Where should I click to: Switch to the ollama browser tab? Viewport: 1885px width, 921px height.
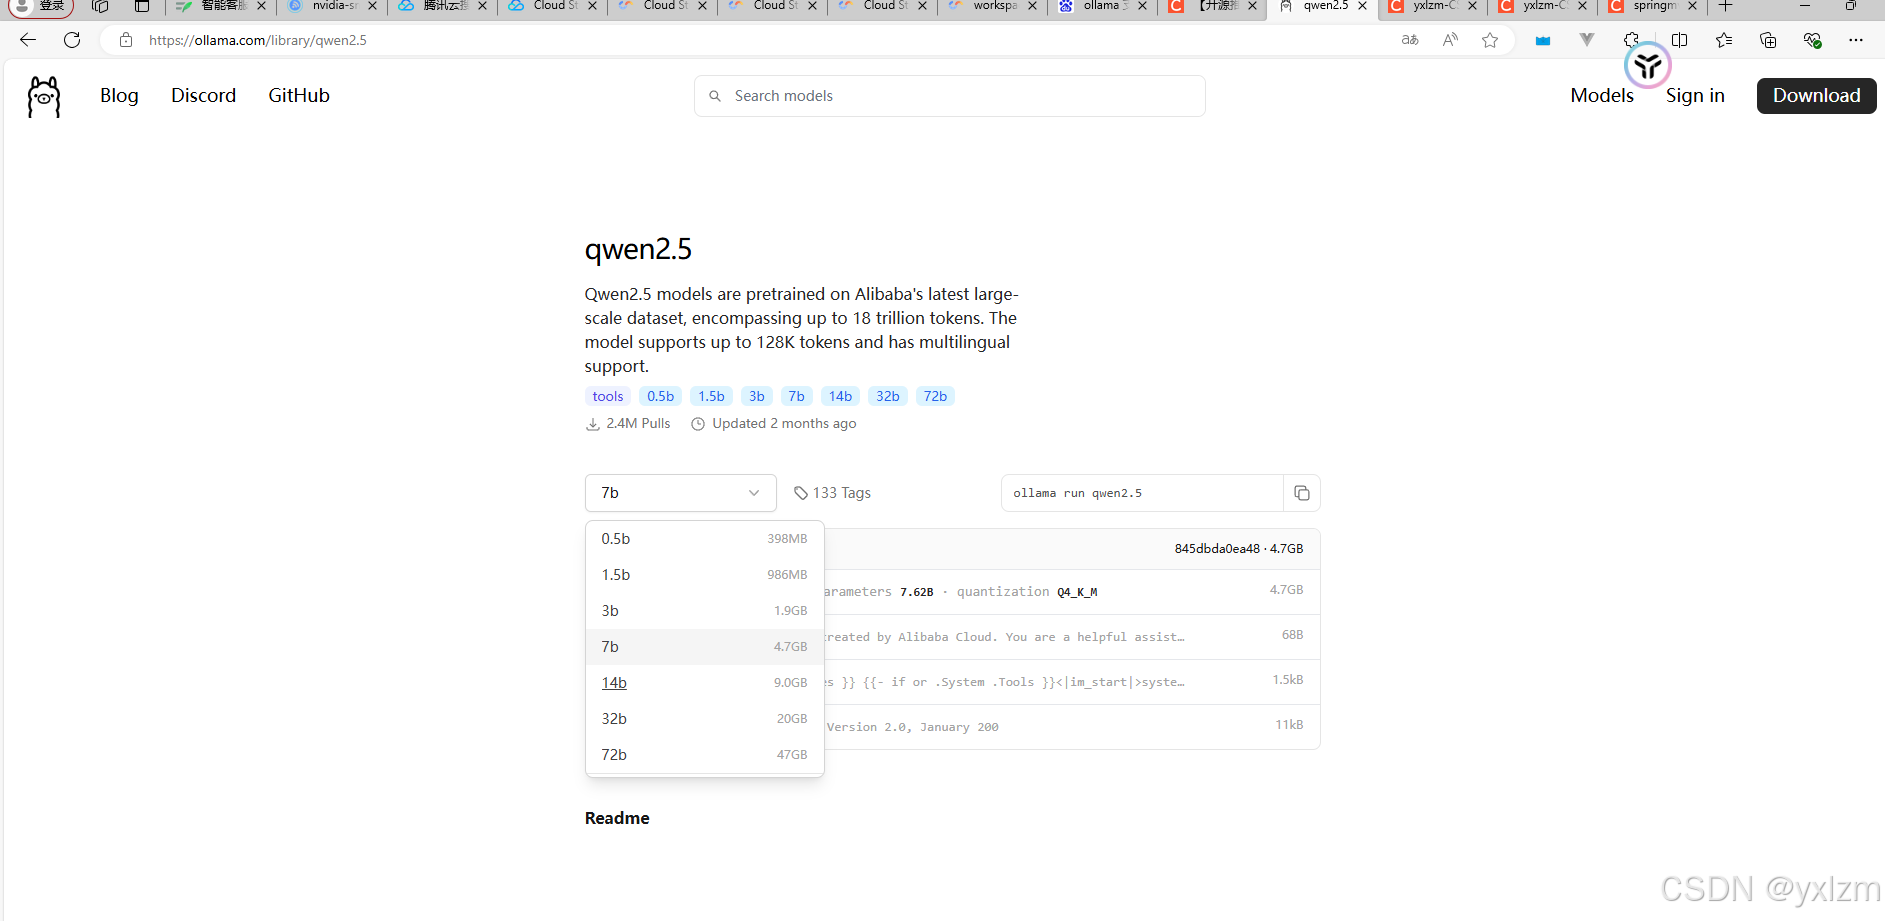coord(1103,6)
